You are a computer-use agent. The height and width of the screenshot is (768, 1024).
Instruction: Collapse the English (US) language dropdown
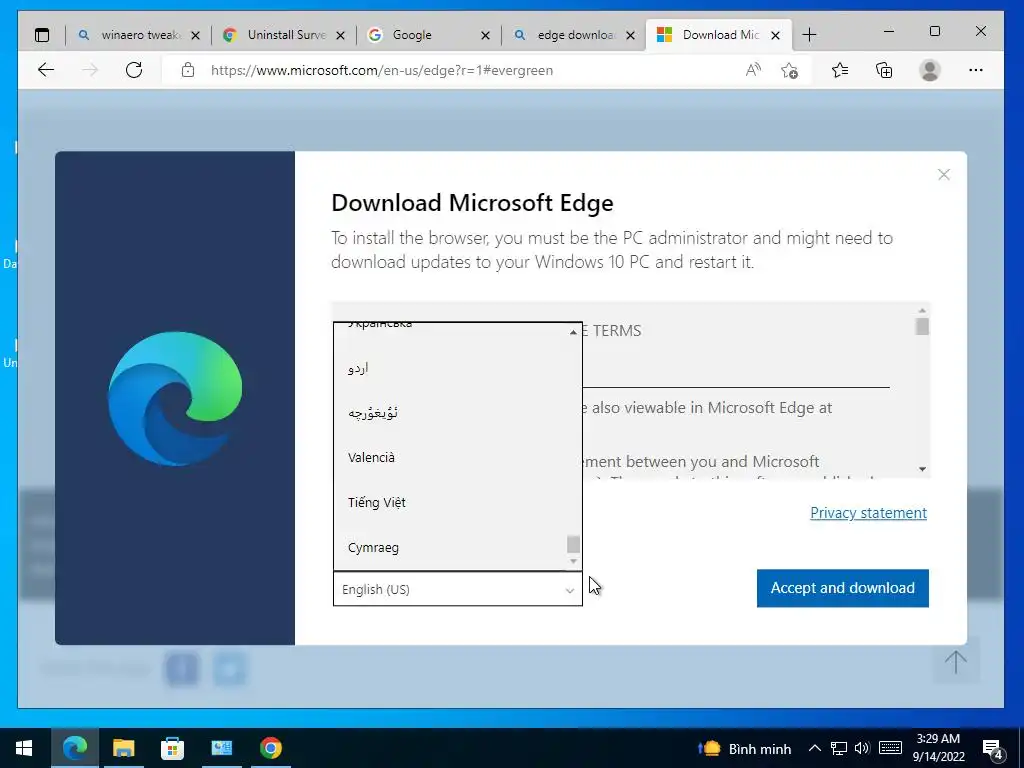click(457, 589)
